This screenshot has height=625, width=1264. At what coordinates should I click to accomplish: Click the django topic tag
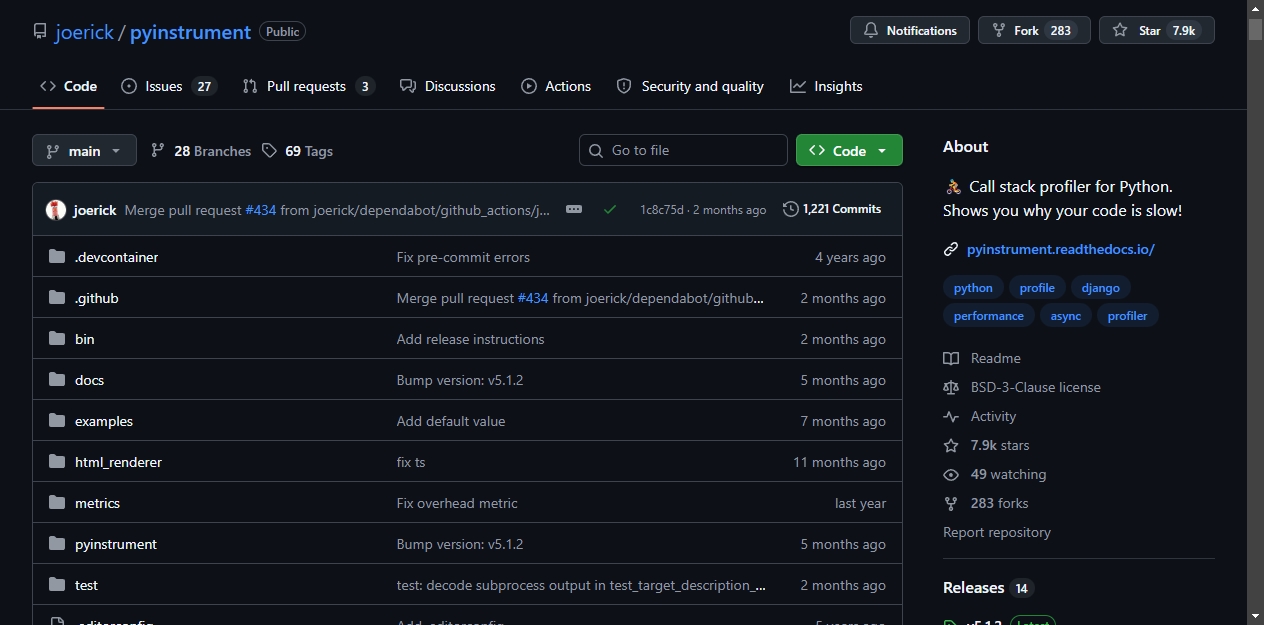pyautogui.click(x=1101, y=288)
